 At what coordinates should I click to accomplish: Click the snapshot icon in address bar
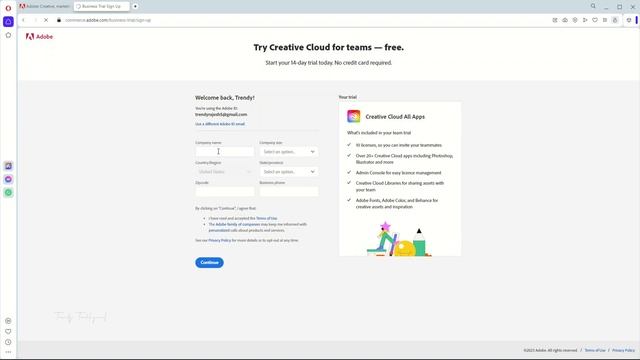tap(555, 20)
